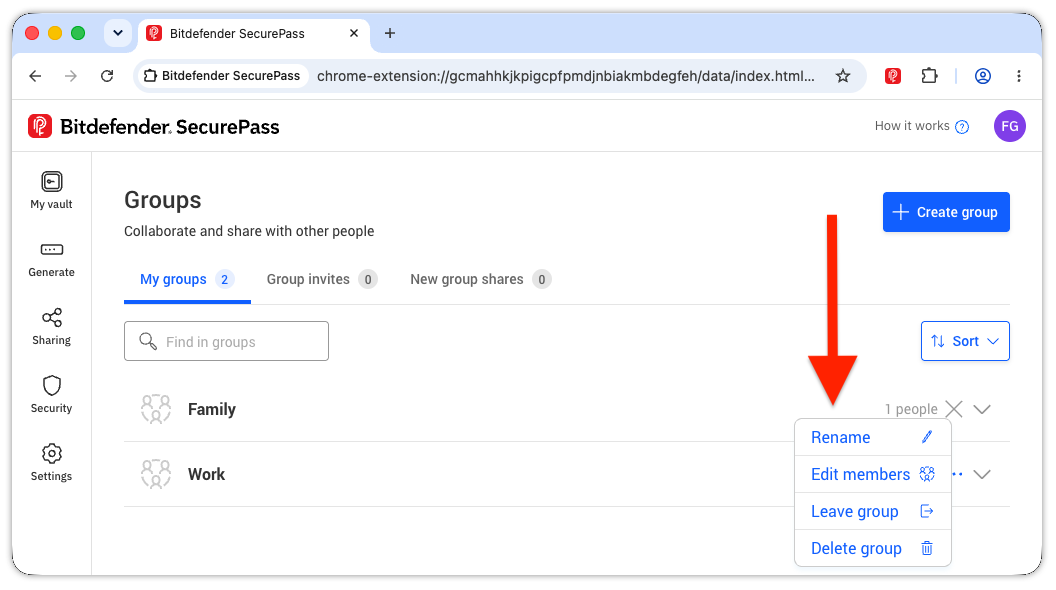Click the Chrome address bar URL
This screenshot has height=590, width=1056.
[566, 76]
